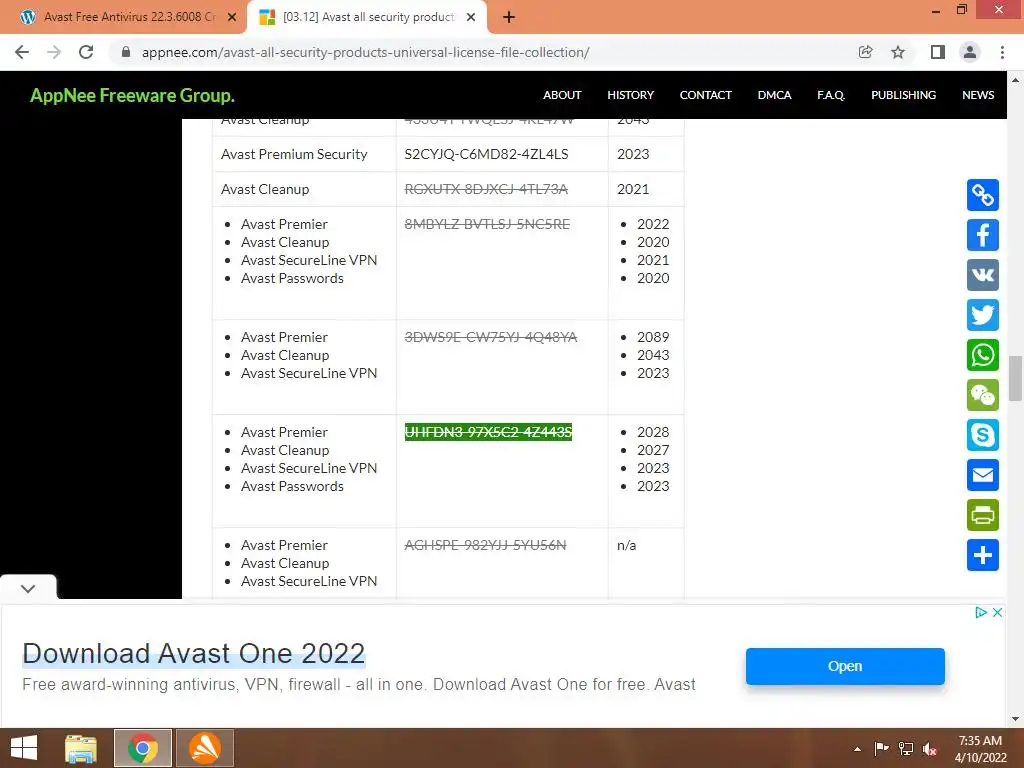Image resolution: width=1024 pixels, height=768 pixels.
Task: Click the Download Avast One 2022 ad headline
Action: tap(193, 653)
